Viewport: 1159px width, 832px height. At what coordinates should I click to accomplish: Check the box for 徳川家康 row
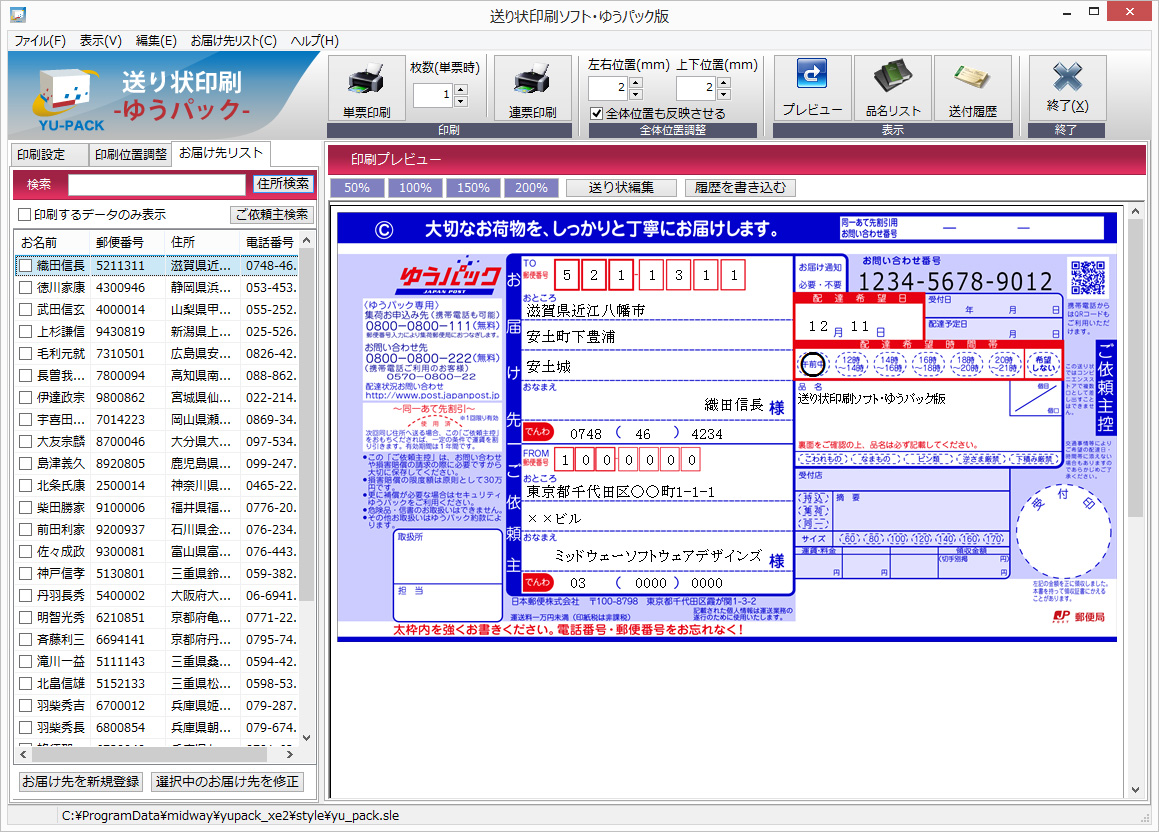pyautogui.click(x=25, y=287)
